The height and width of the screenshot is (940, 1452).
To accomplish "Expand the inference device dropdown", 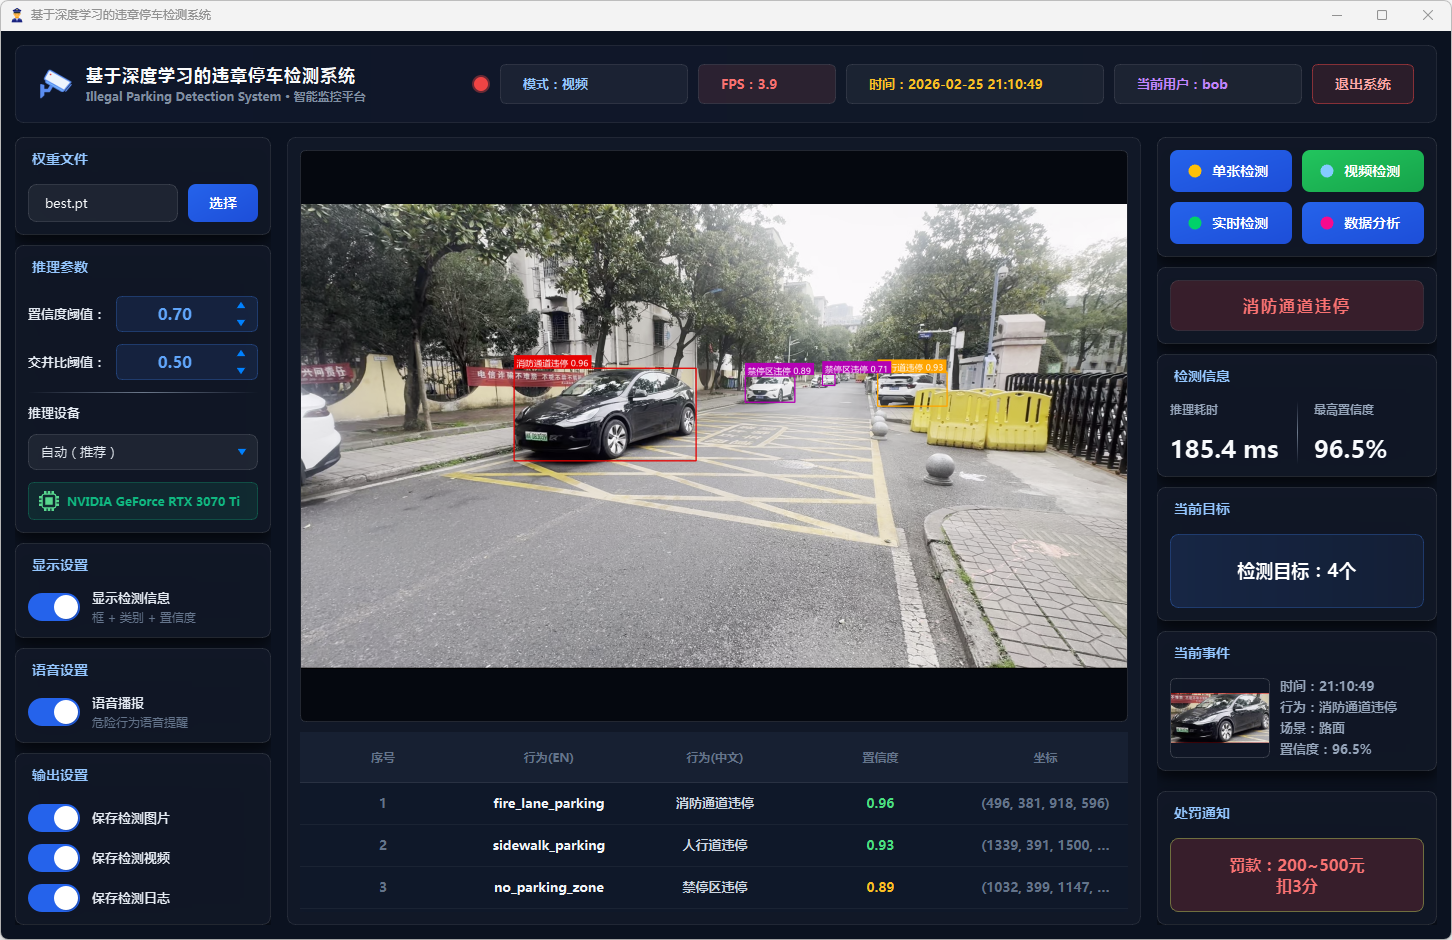I will point(143,452).
